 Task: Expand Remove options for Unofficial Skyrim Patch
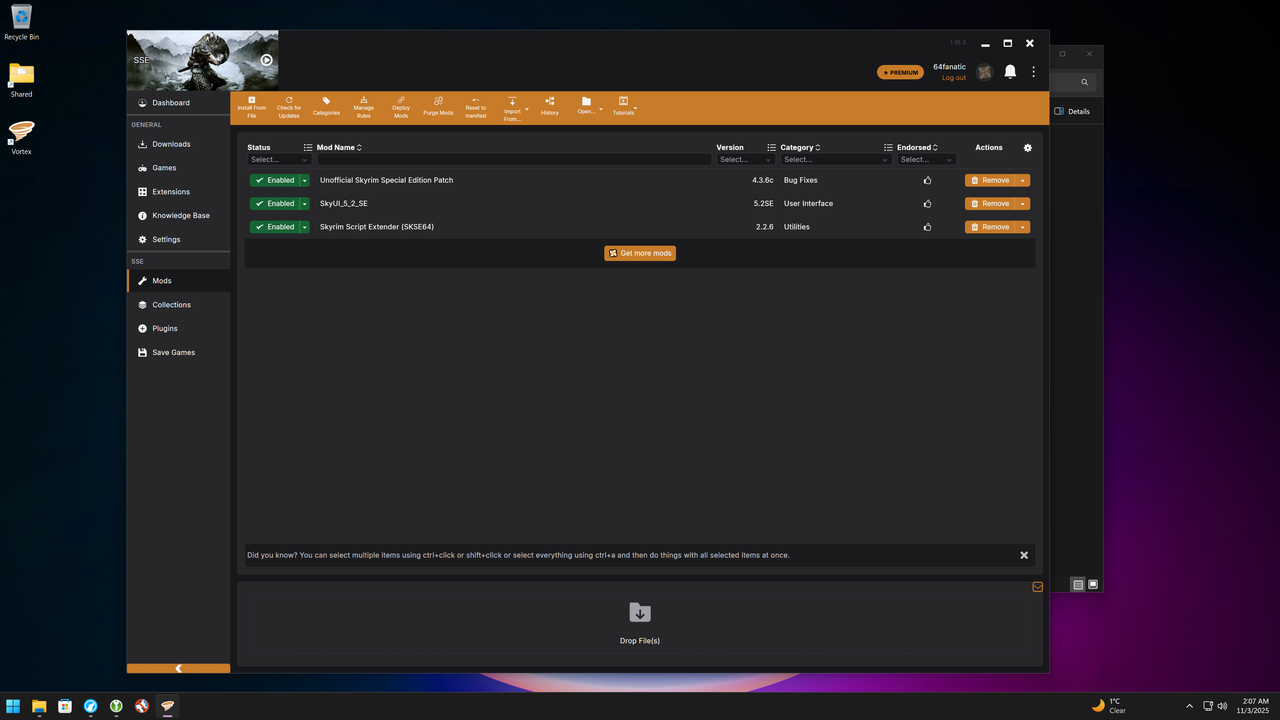pyautogui.click(x=1022, y=181)
